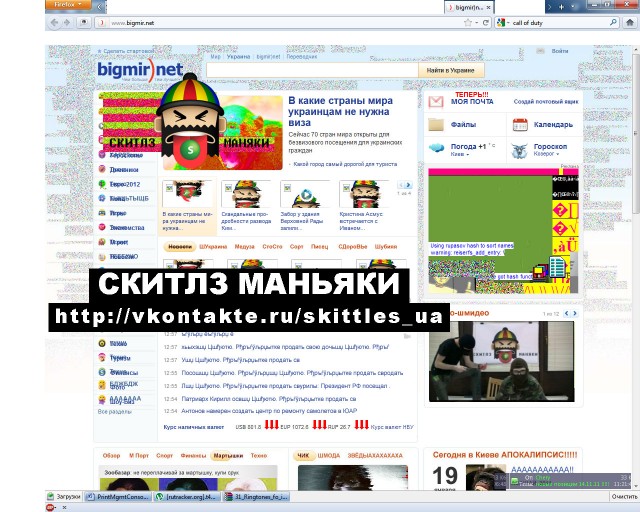Click the Гороскоп zodiac icon

[520, 150]
